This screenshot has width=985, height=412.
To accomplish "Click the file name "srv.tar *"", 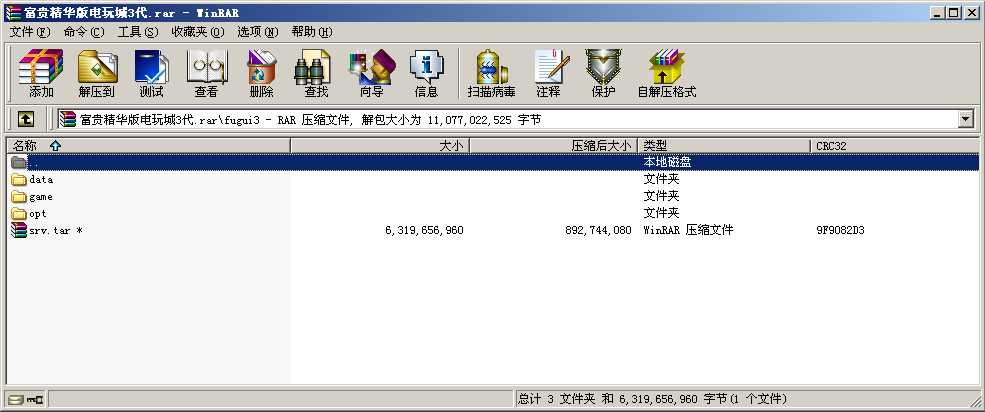I will (56, 230).
